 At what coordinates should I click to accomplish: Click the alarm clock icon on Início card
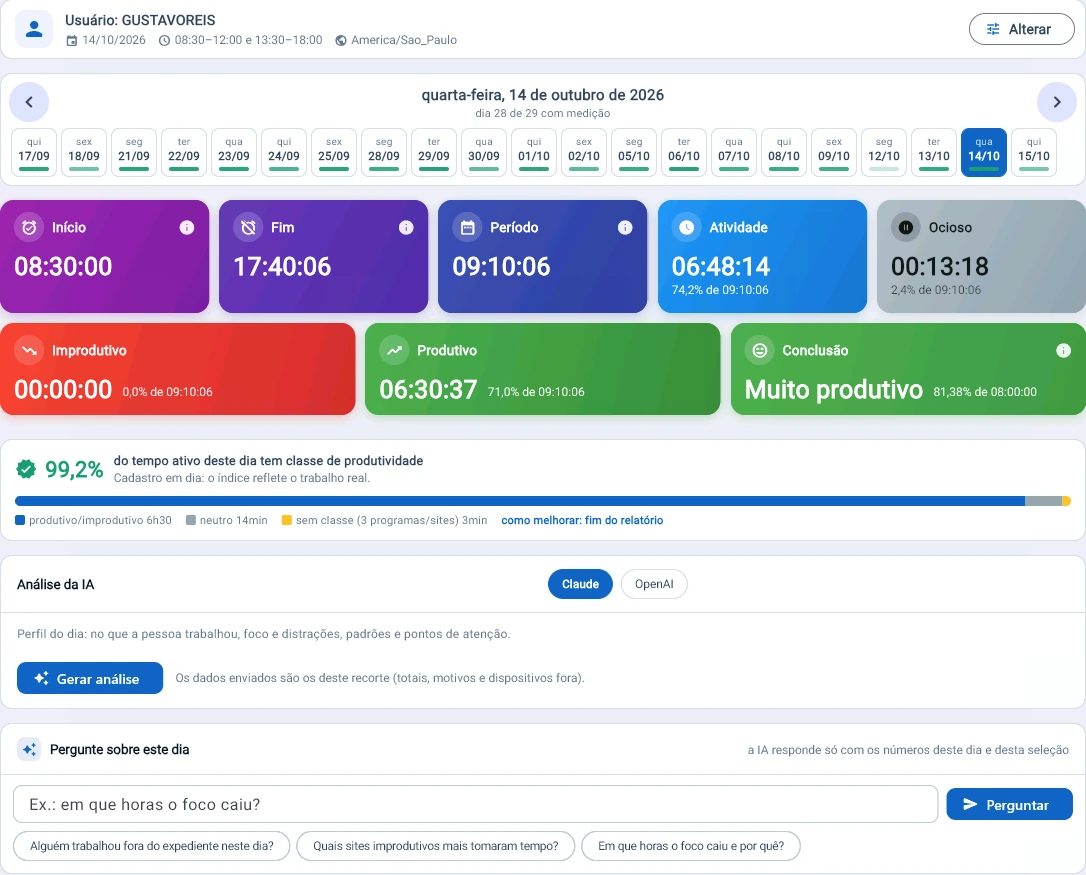click(x=29, y=227)
